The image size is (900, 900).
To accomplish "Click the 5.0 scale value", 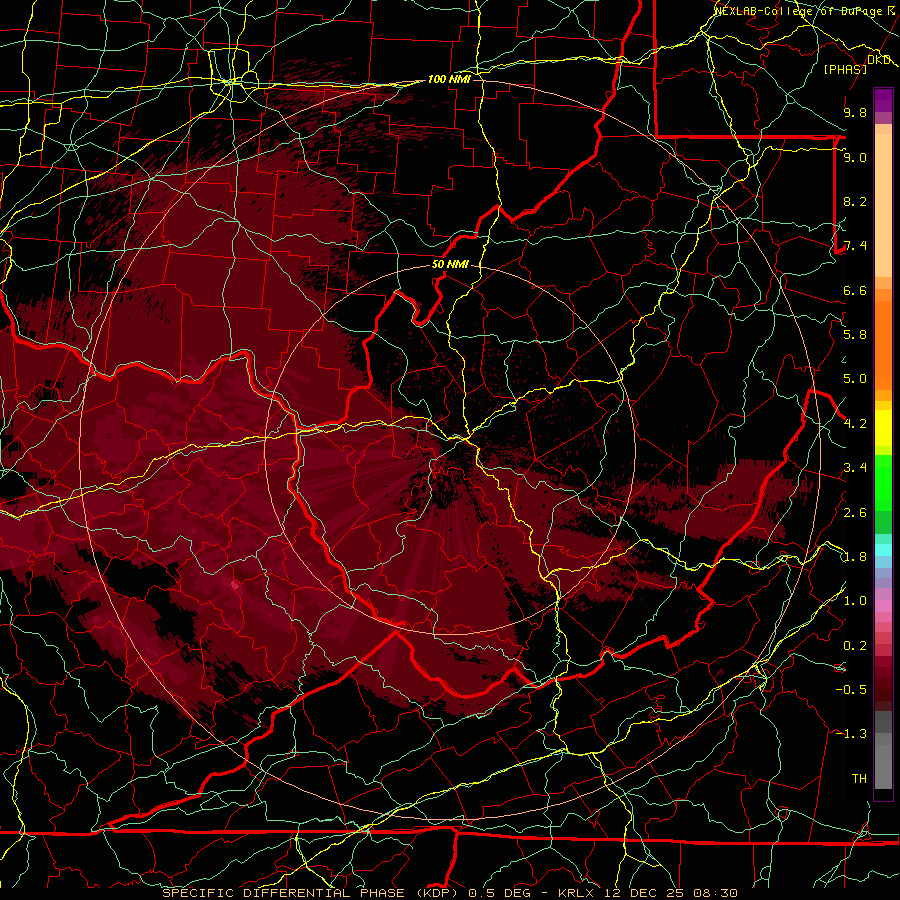I will 855,379.
